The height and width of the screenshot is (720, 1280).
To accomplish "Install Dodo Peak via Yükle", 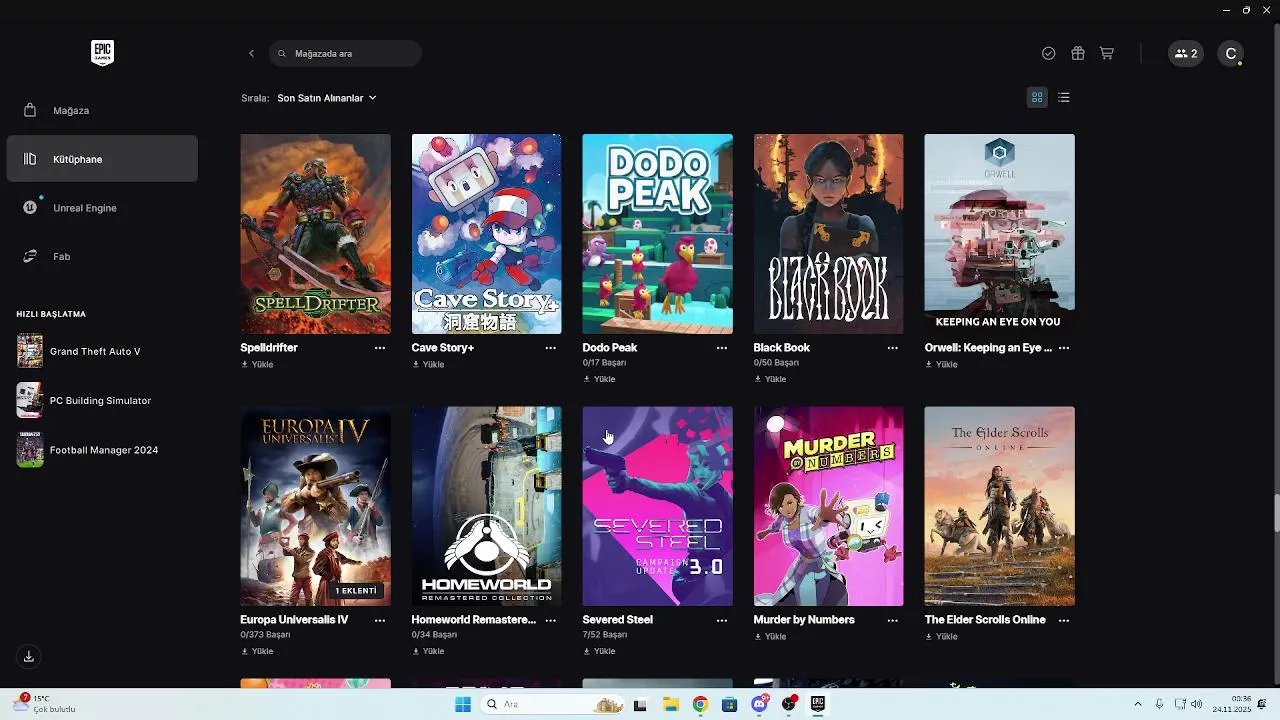I will pos(599,379).
